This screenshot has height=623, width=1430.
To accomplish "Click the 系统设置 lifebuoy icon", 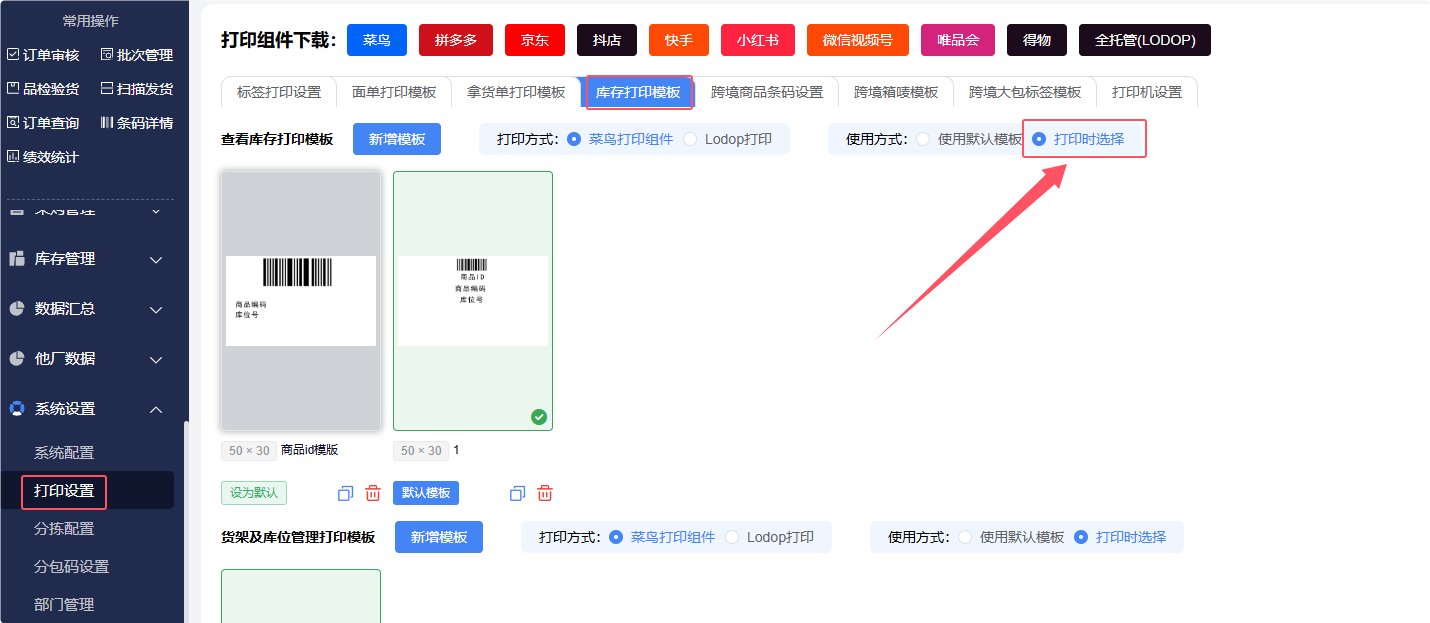I will click(16, 409).
